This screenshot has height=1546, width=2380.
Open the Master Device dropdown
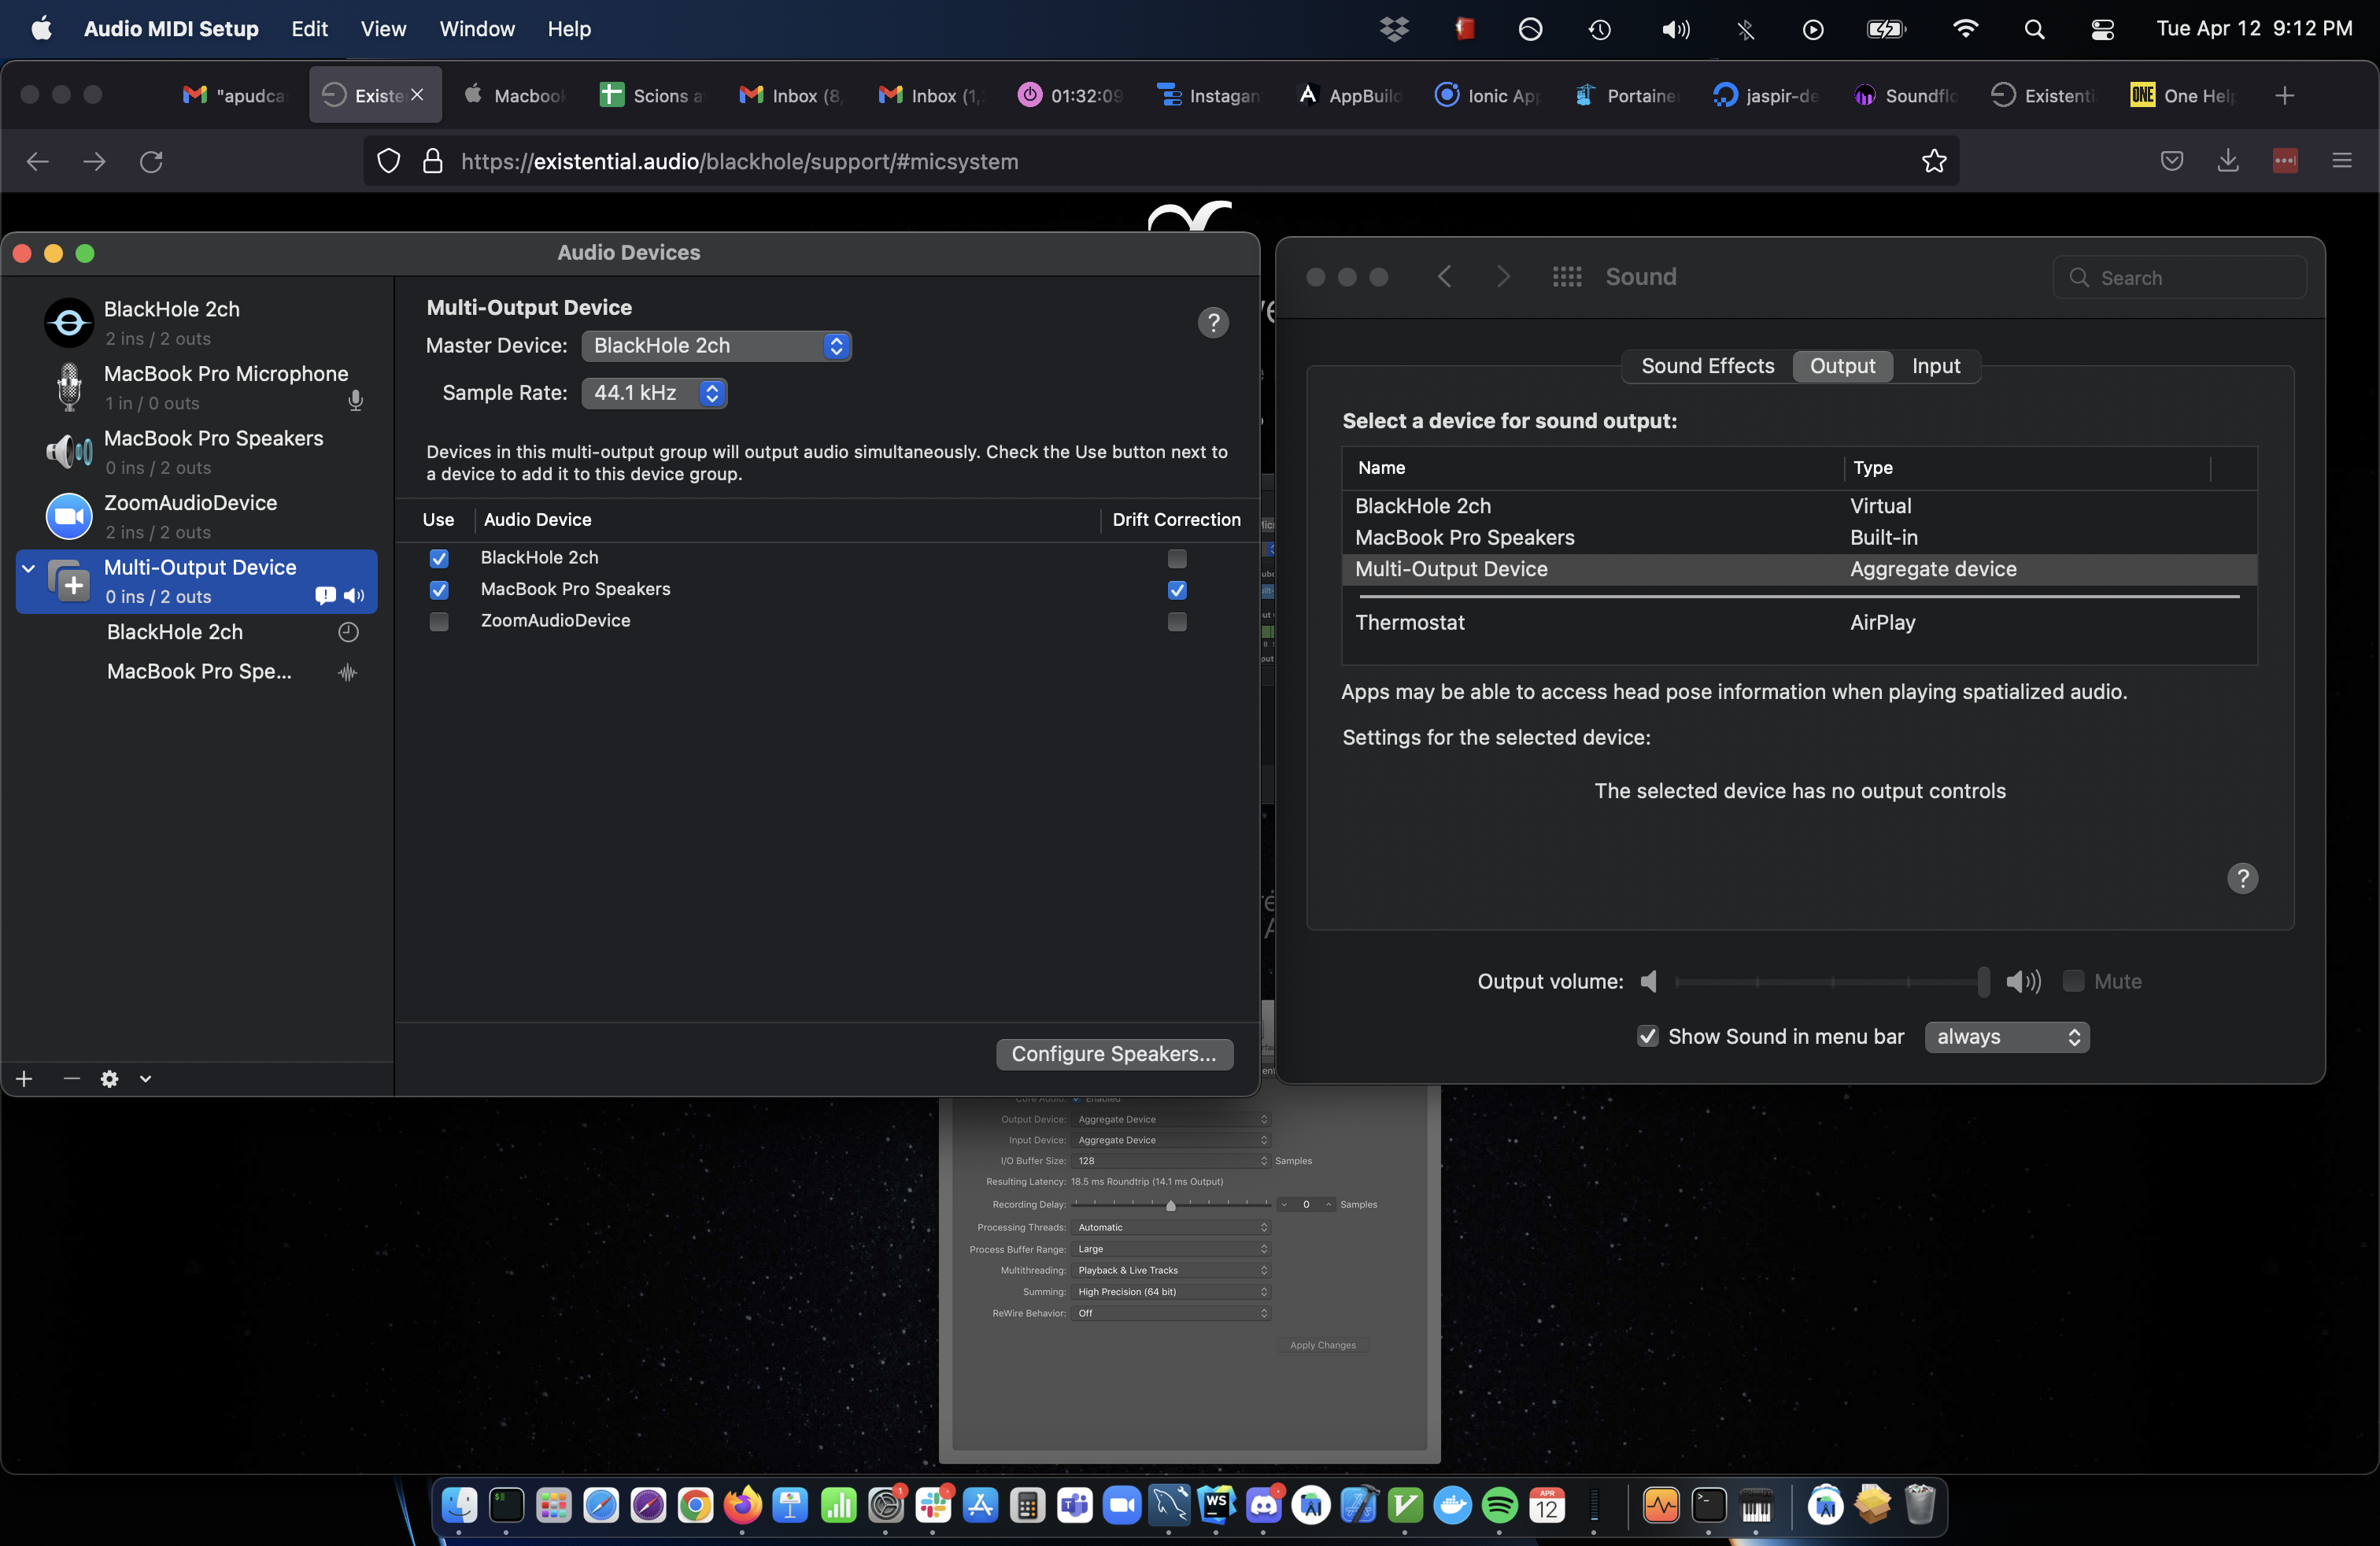[716, 346]
